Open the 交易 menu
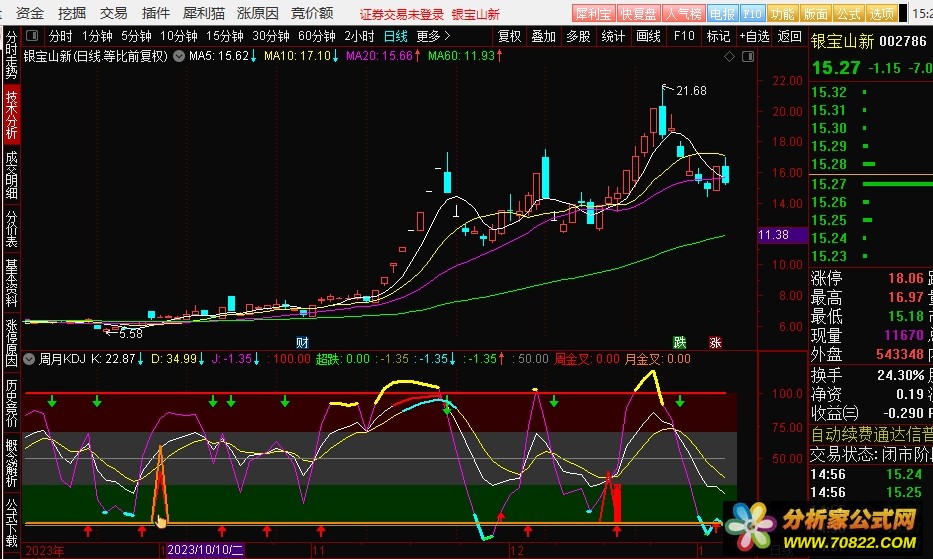This screenshot has height=559, width=933. click(114, 13)
